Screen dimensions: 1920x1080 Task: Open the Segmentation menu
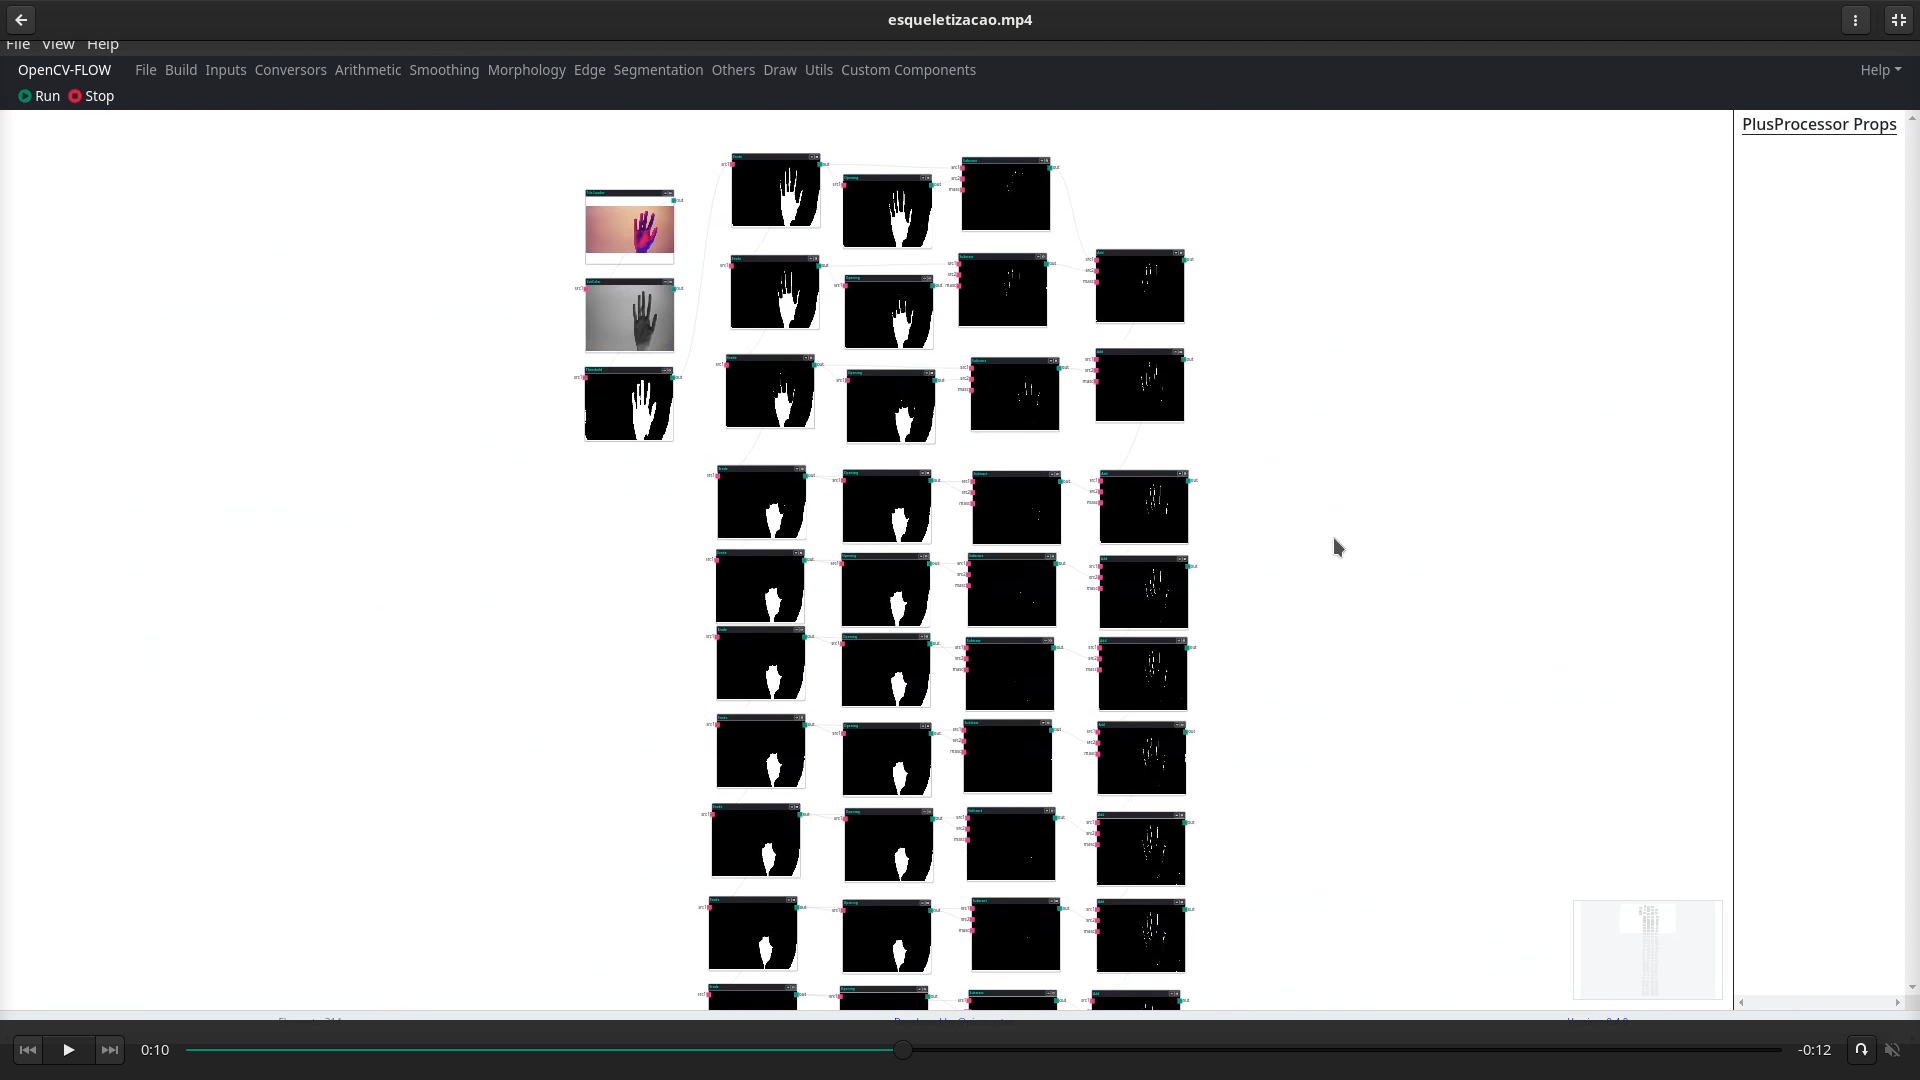[x=658, y=70]
